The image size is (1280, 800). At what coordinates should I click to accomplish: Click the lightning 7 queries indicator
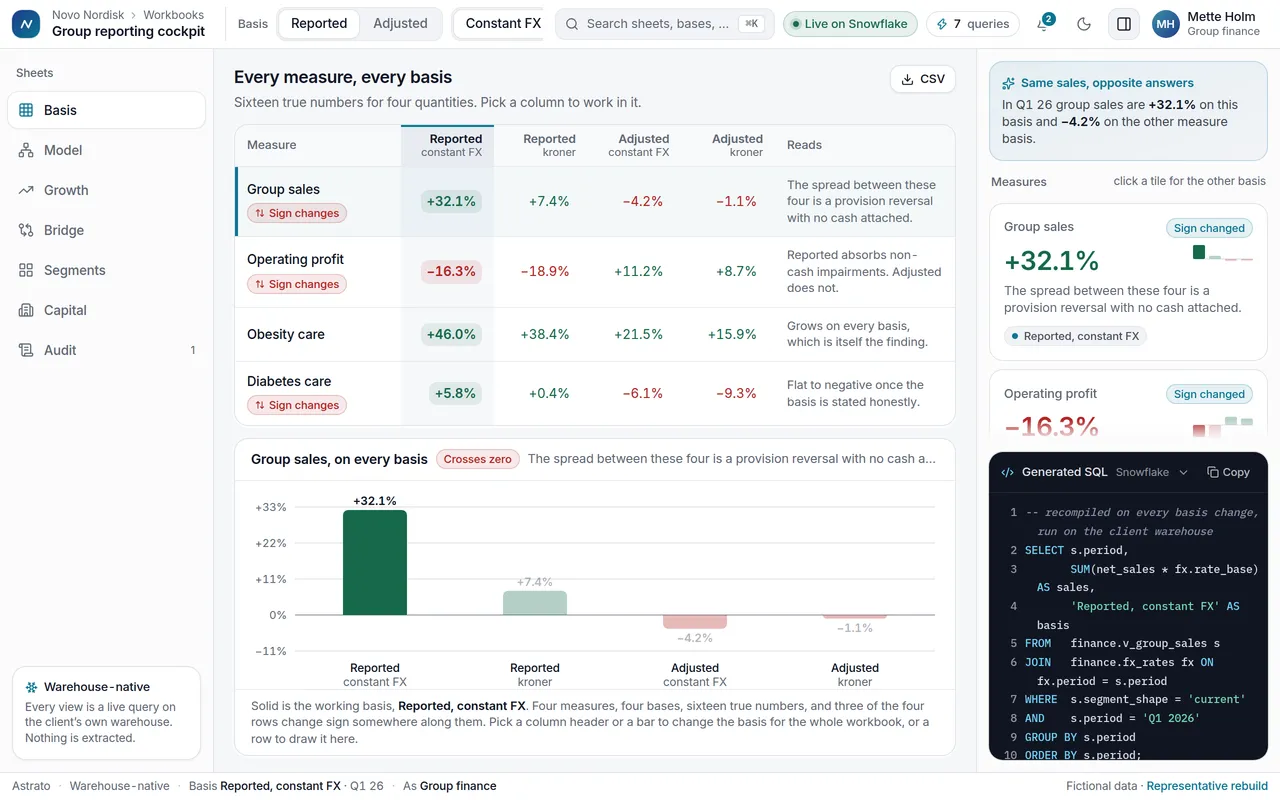pyautogui.click(x=972, y=24)
